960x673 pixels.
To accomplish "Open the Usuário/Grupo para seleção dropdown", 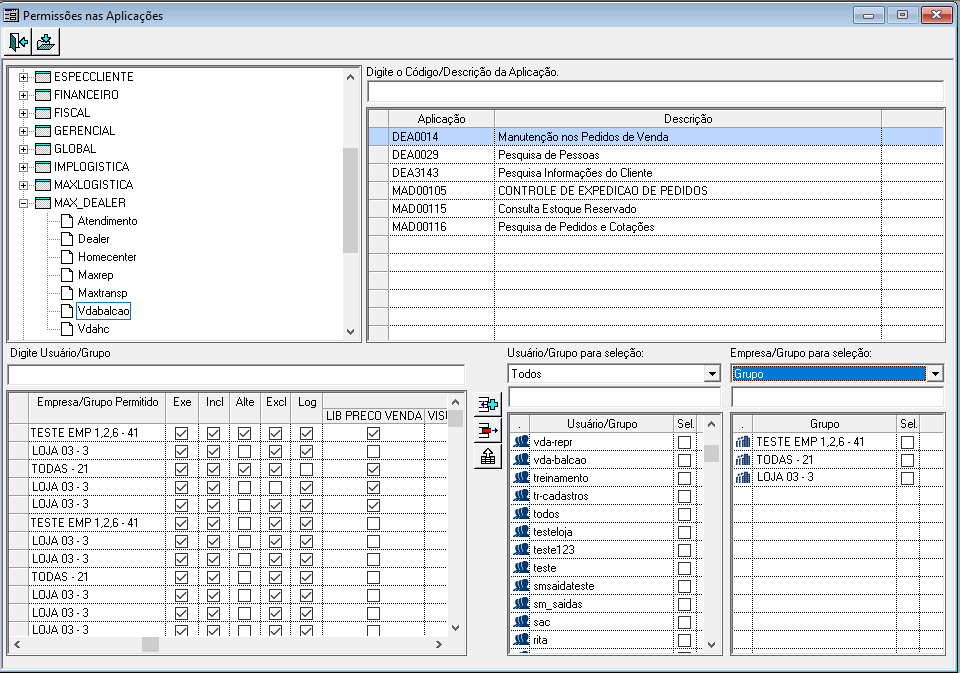I will (711, 374).
